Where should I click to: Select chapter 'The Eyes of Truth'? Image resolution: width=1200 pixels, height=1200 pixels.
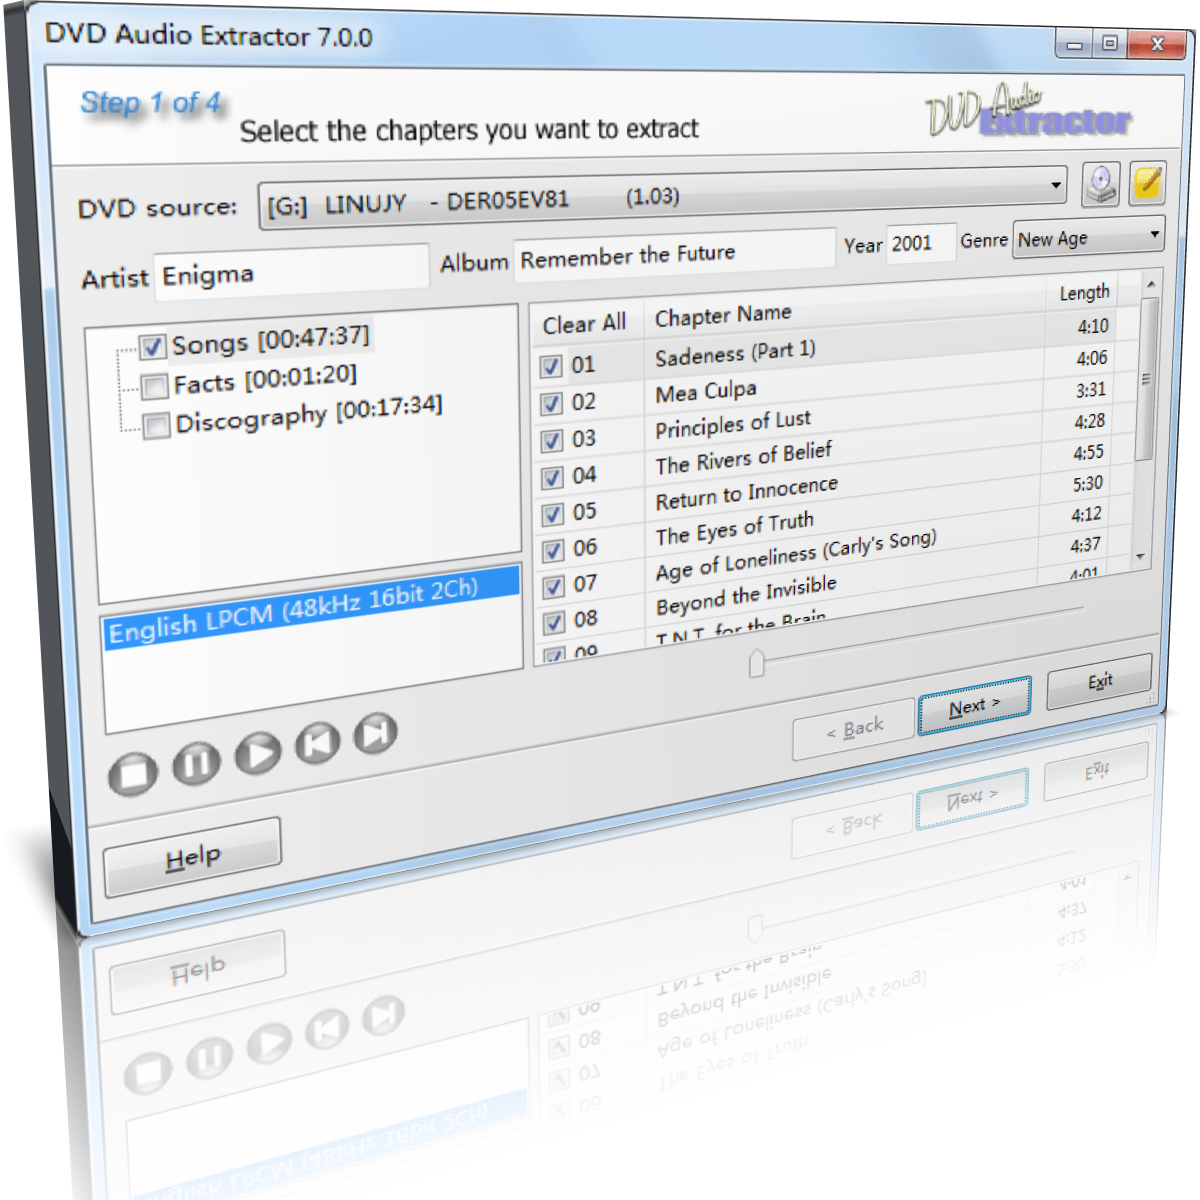(x=734, y=529)
